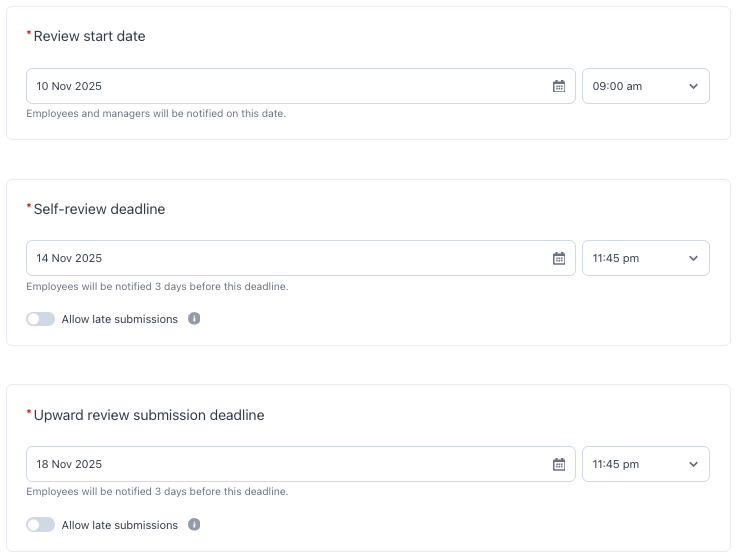Click the notification hint below the 14 Nov 2025 field
This screenshot has height=559, width=737.
157,287
